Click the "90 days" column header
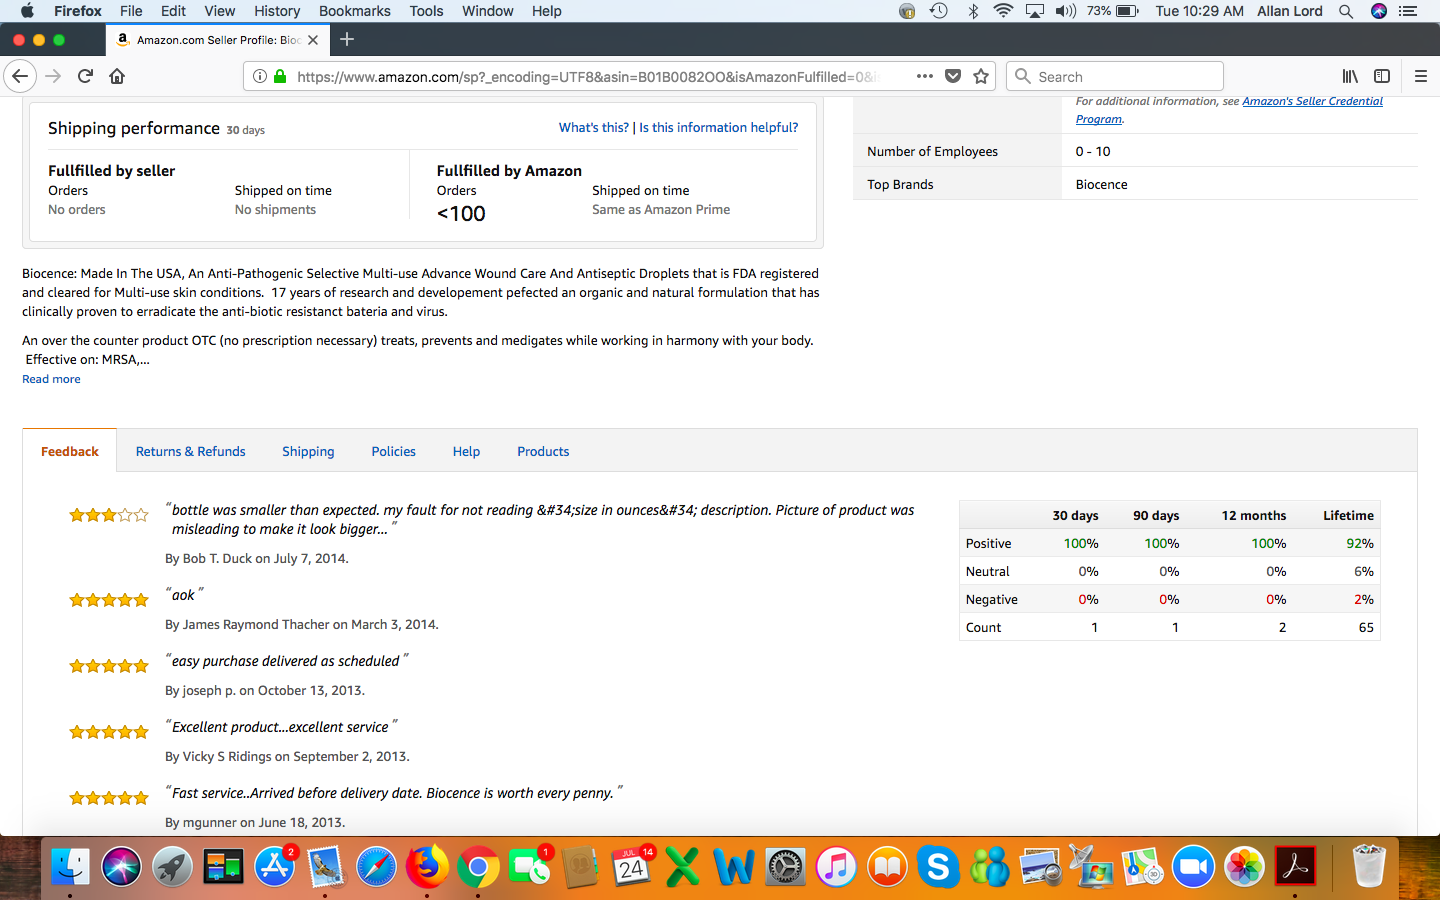This screenshot has height=900, width=1440. tap(1156, 515)
